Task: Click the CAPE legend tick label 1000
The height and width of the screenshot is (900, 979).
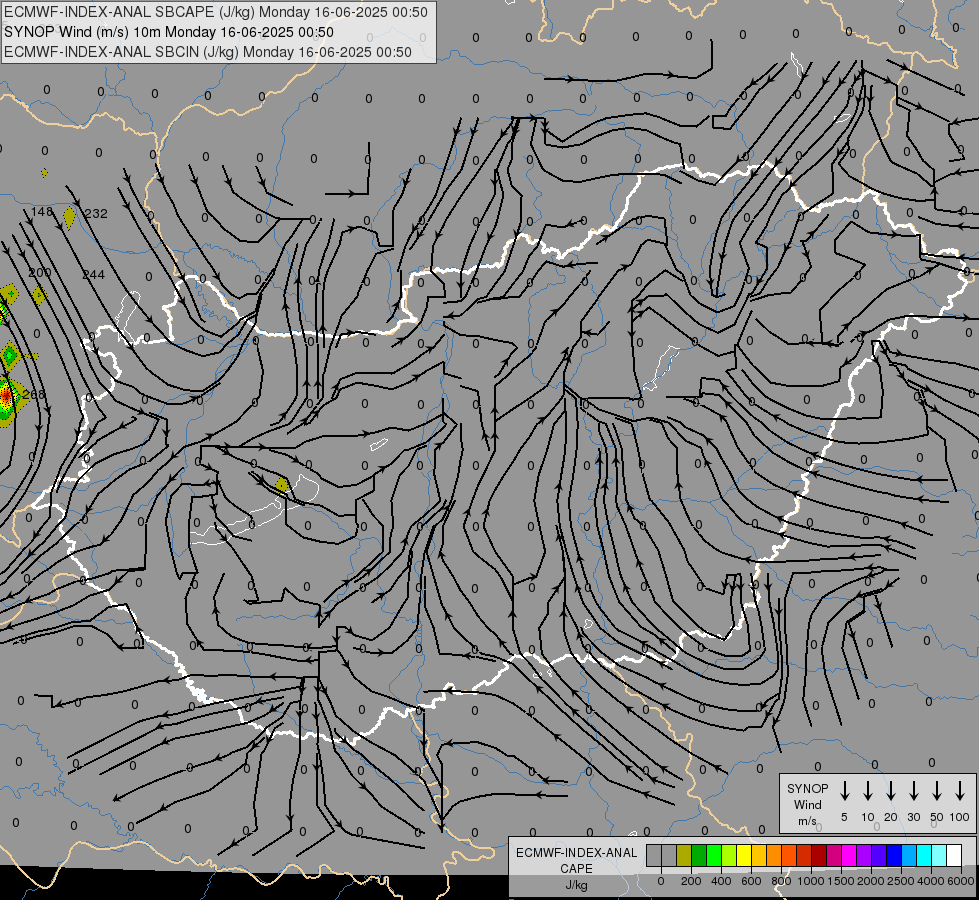Action: pyautogui.click(x=811, y=881)
